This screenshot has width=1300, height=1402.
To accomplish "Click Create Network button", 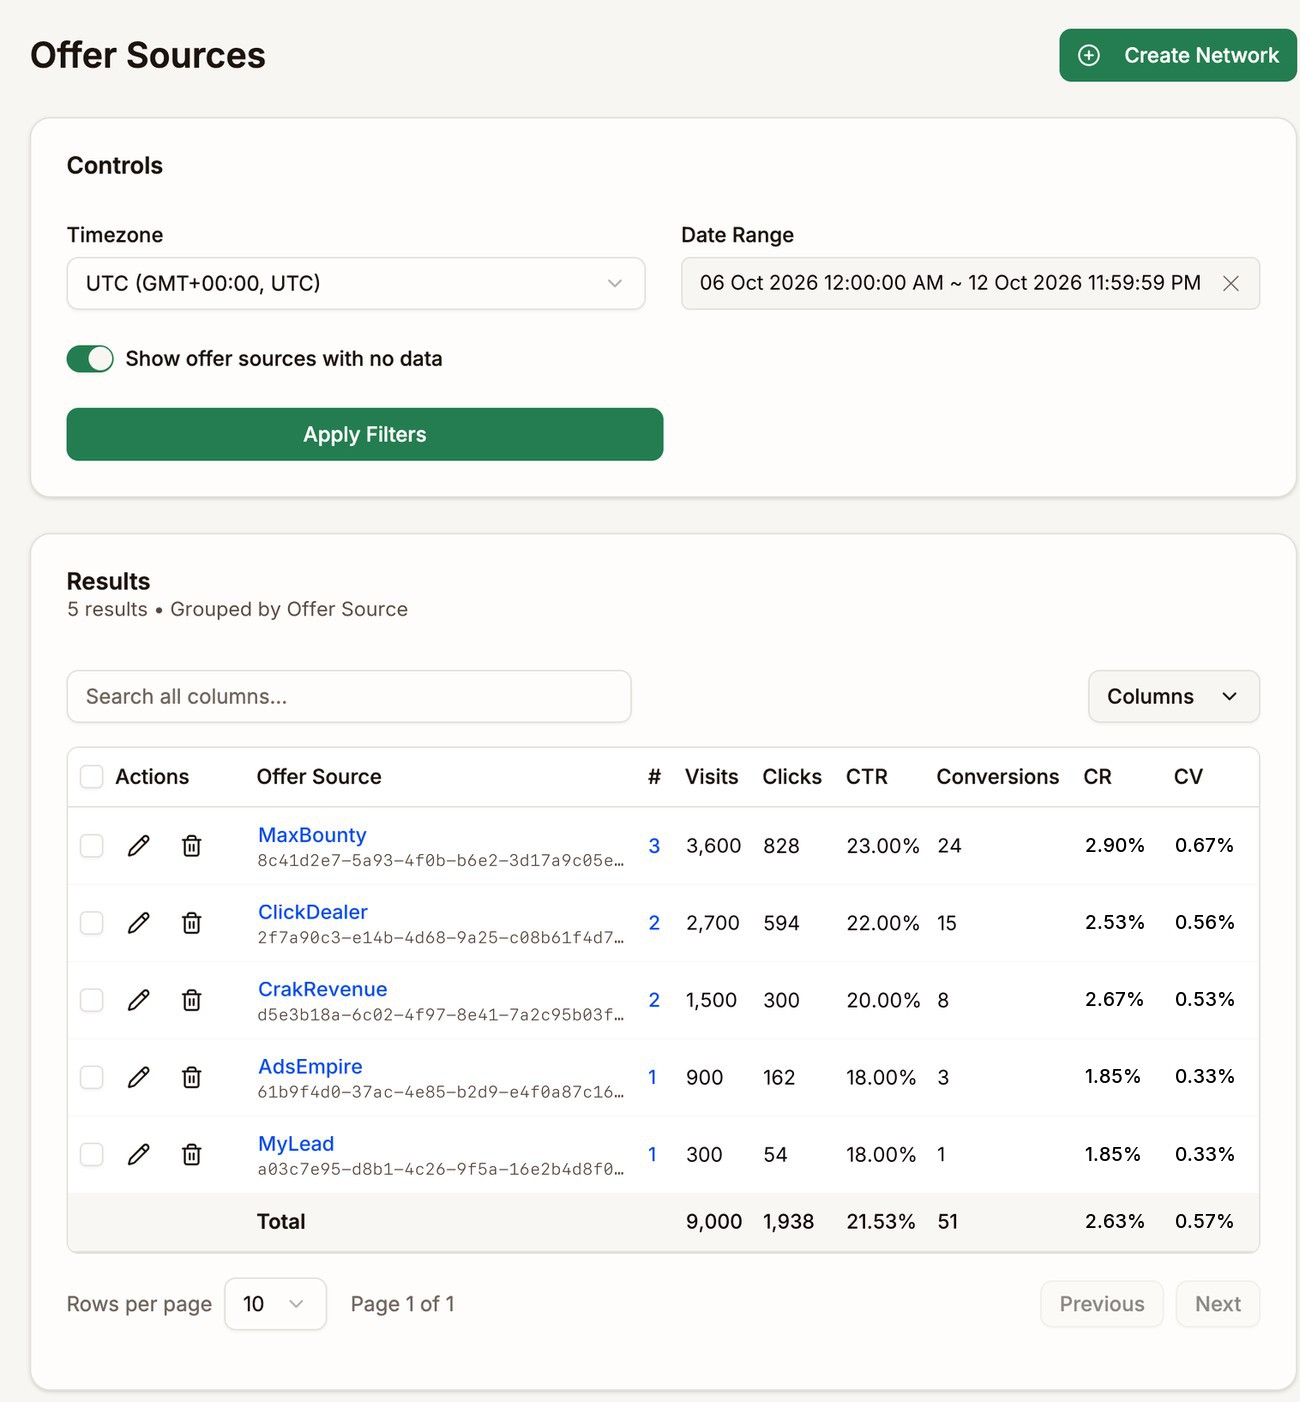I will (x=1178, y=56).
